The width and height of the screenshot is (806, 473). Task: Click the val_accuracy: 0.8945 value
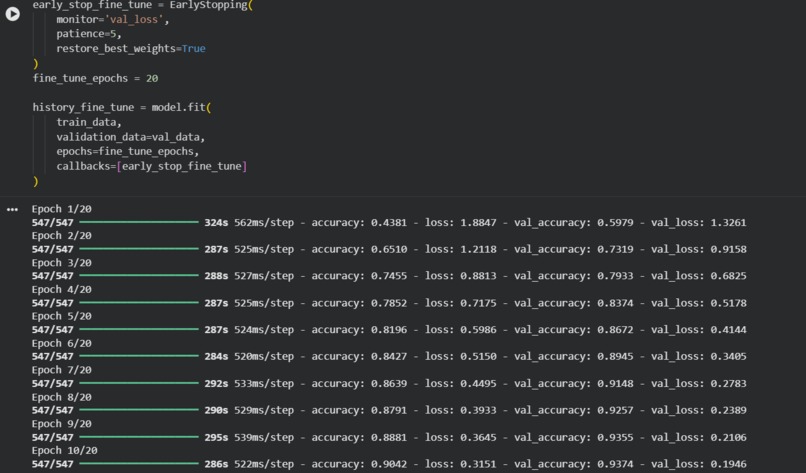coord(574,356)
